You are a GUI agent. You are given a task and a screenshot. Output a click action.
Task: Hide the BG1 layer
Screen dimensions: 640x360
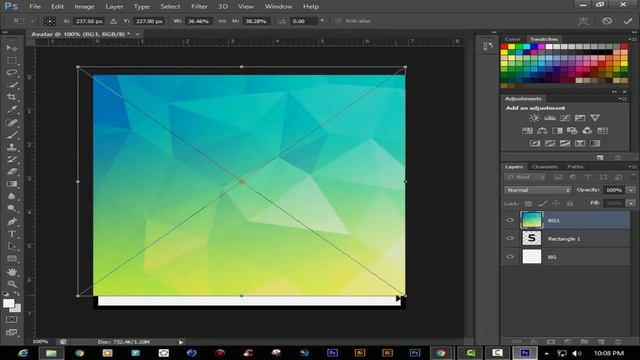pyautogui.click(x=510, y=220)
